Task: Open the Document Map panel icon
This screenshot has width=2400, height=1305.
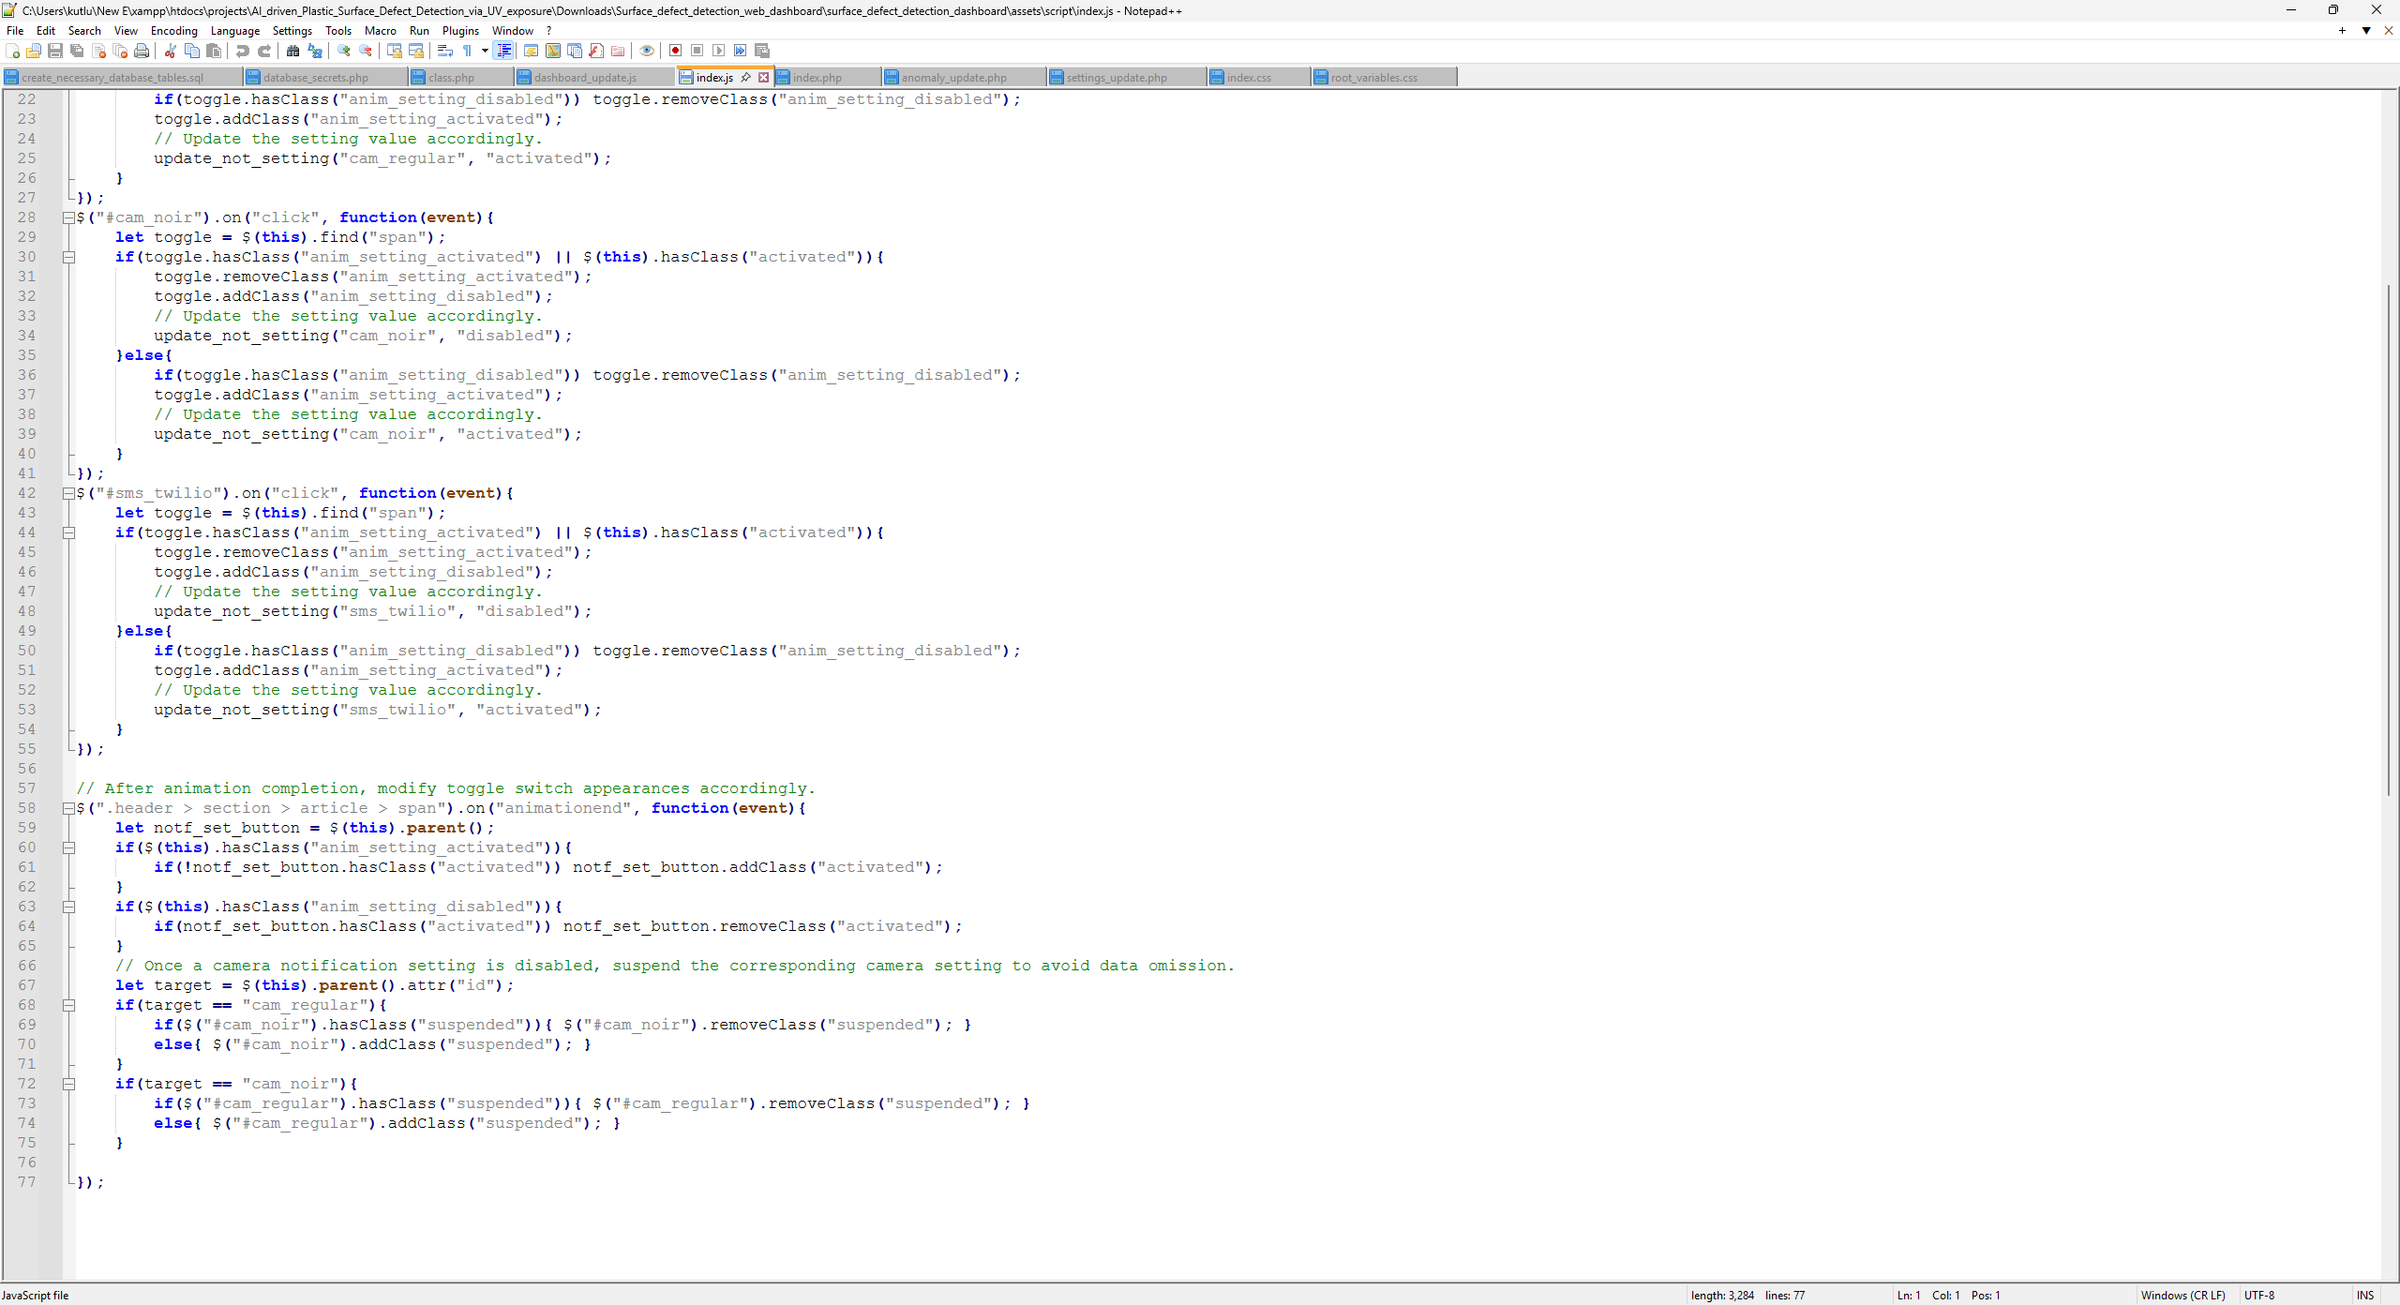Action: [553, 51]
